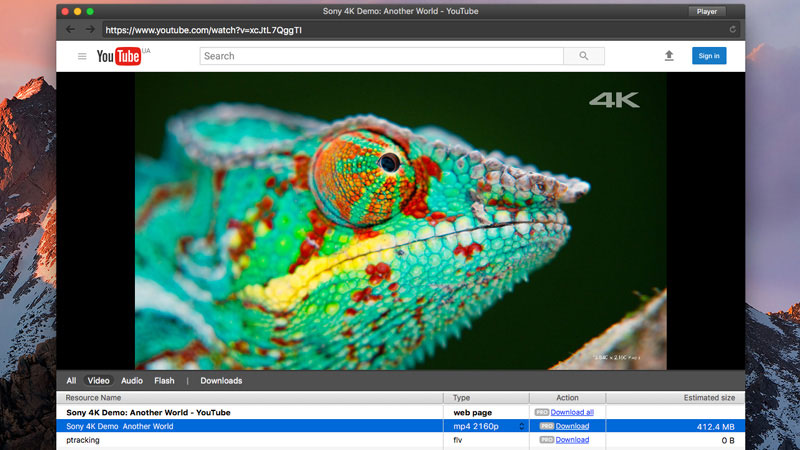Minimize window with the yellow button
Image resolution: width=800 pixels, height=450 pixels.
click(78, 11)
